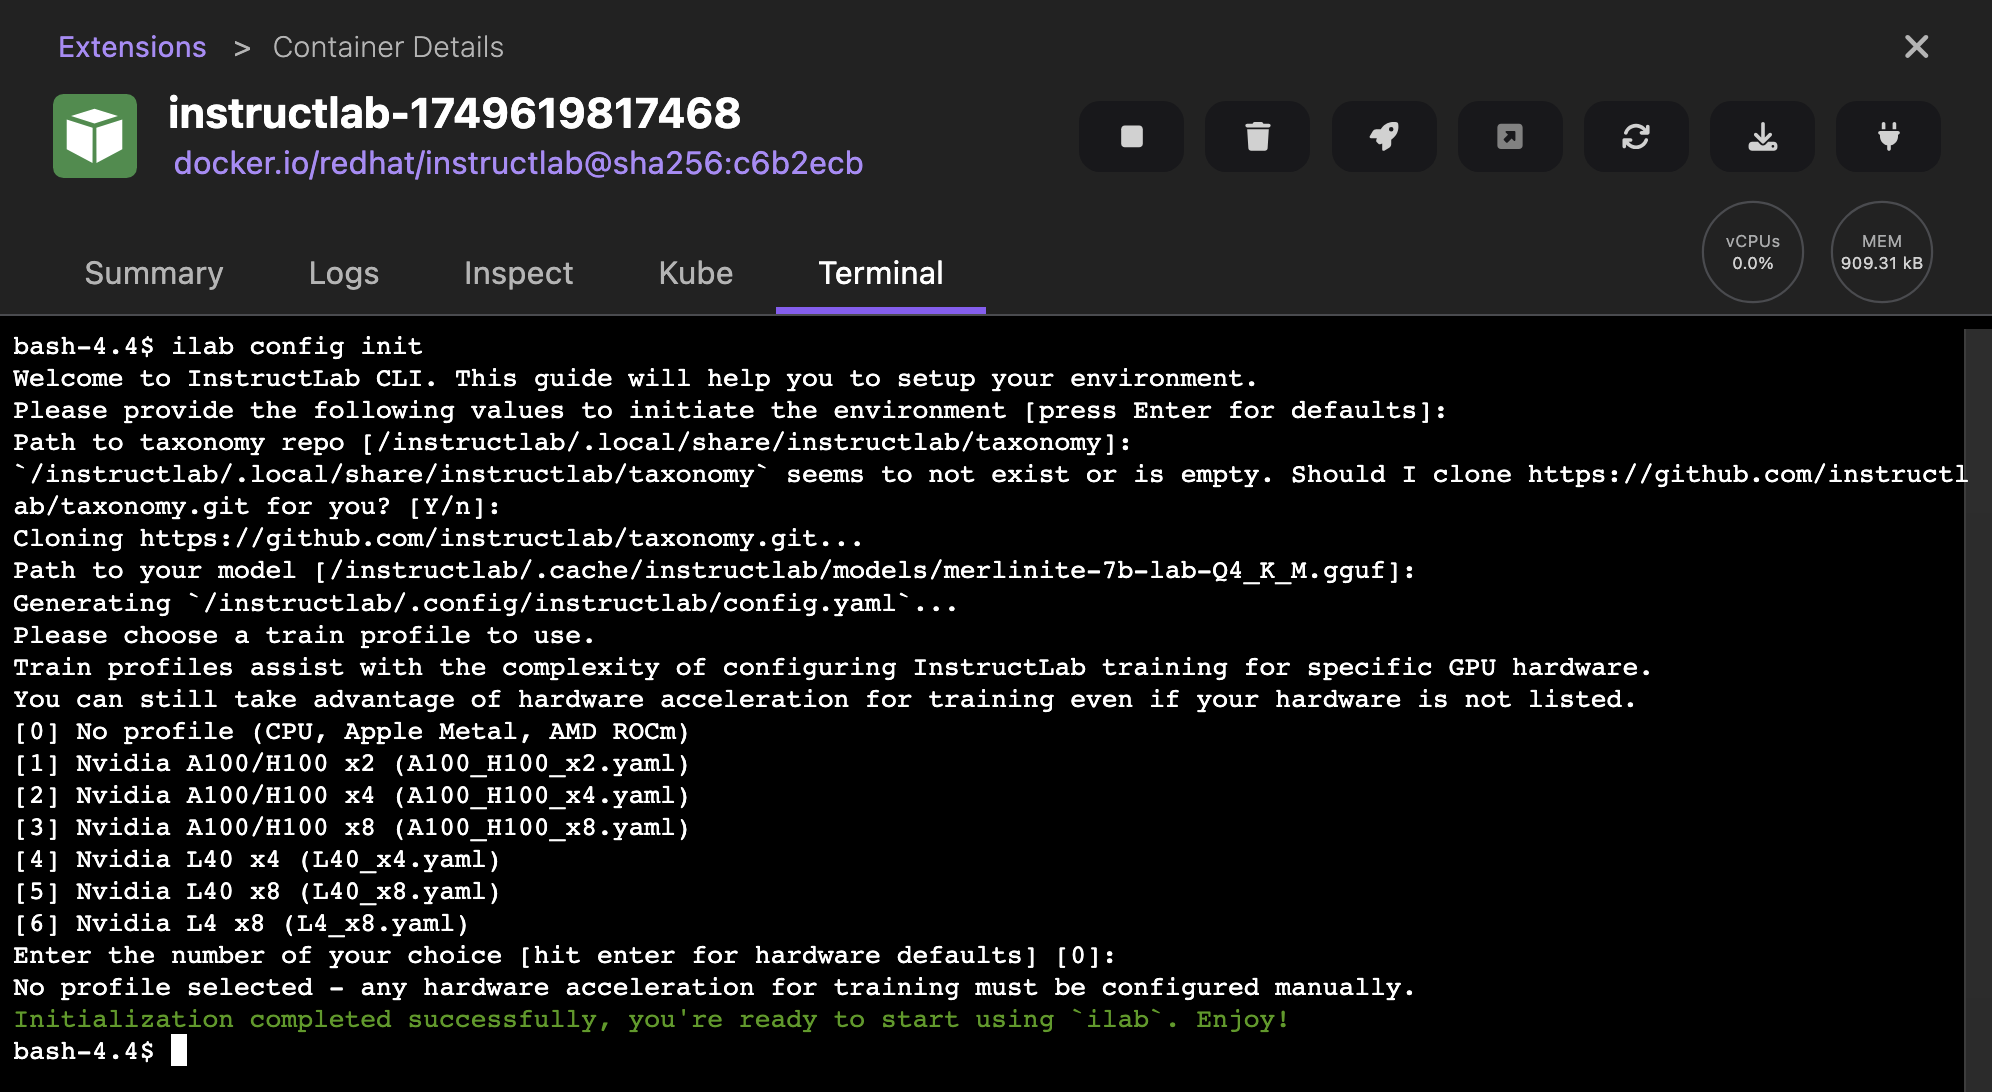Viewport: 1992px width, 1092px height.
Task: Click the 'Initialization completed successfully' green line
Action: (651, 1019)
